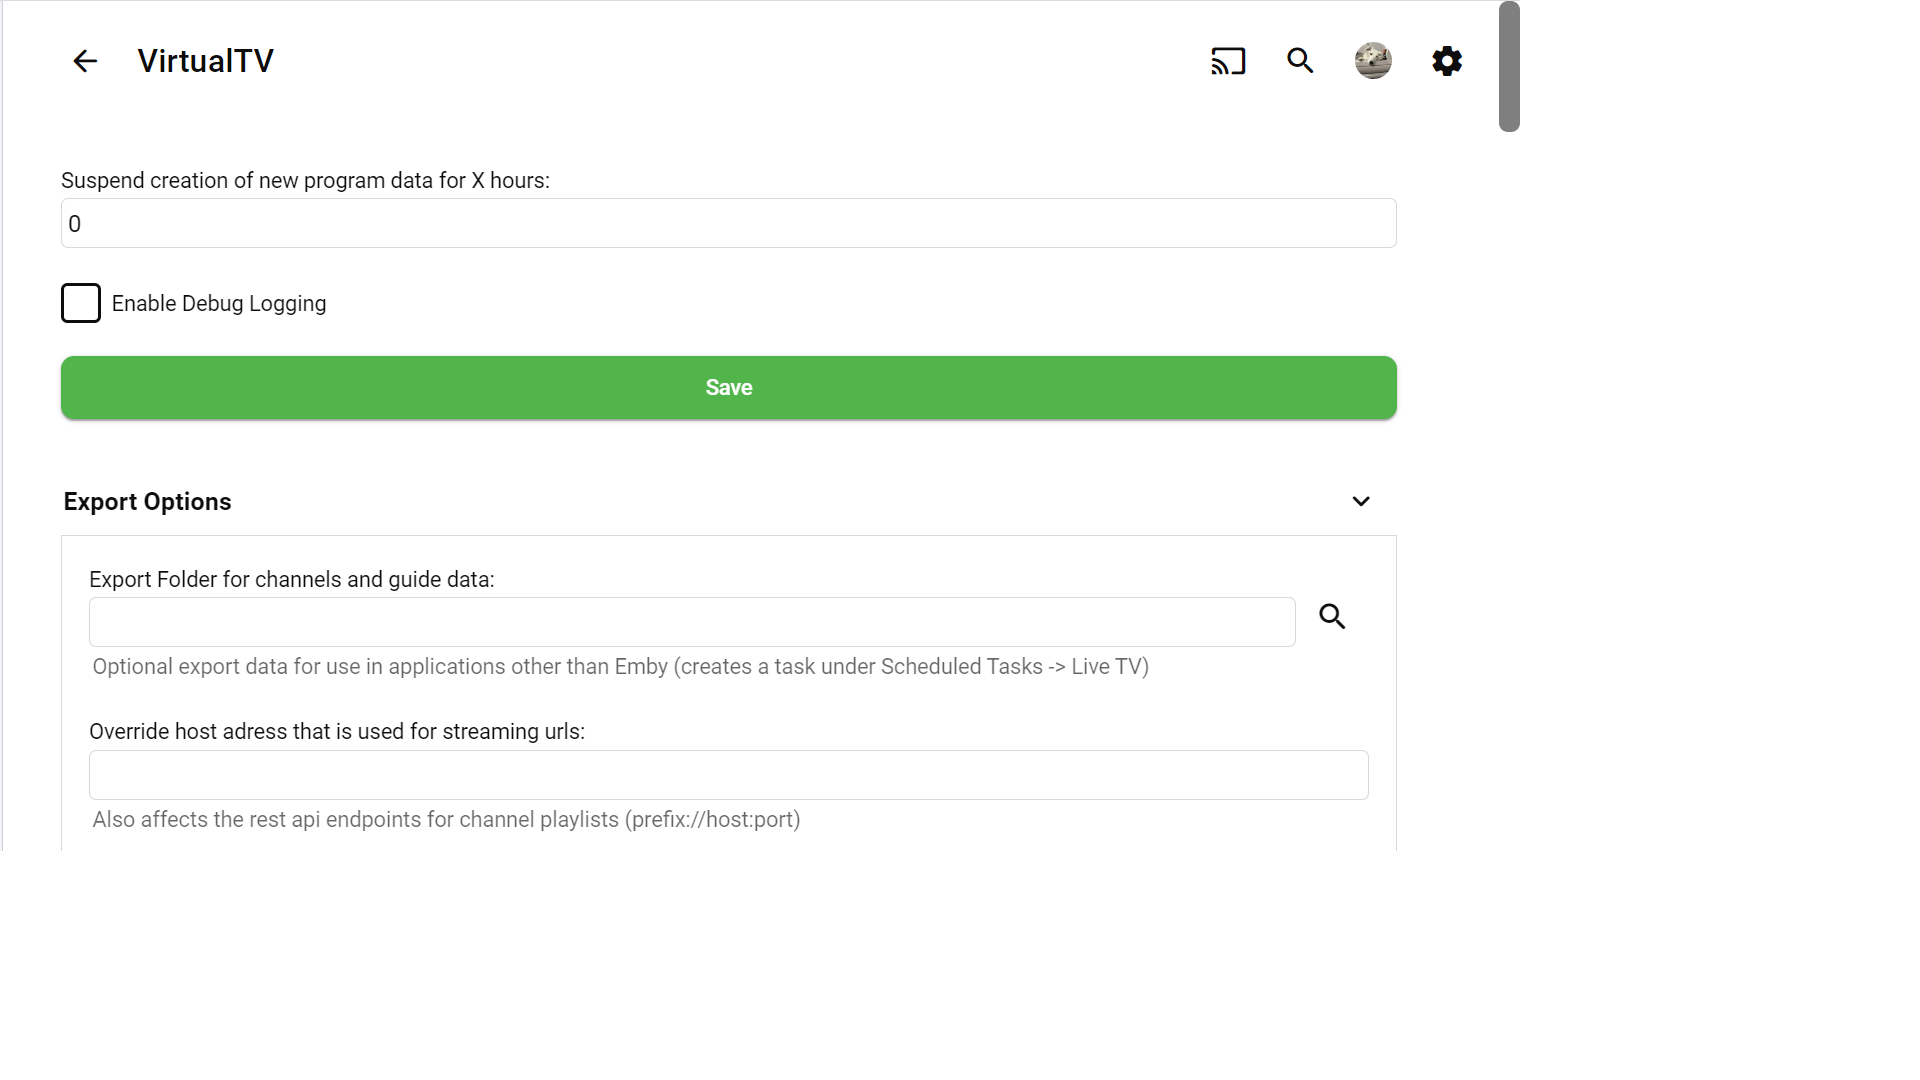Click the export folder path input
Image resolution: width=1920 pixels, height=1080 pixels.
click(692, 622)
